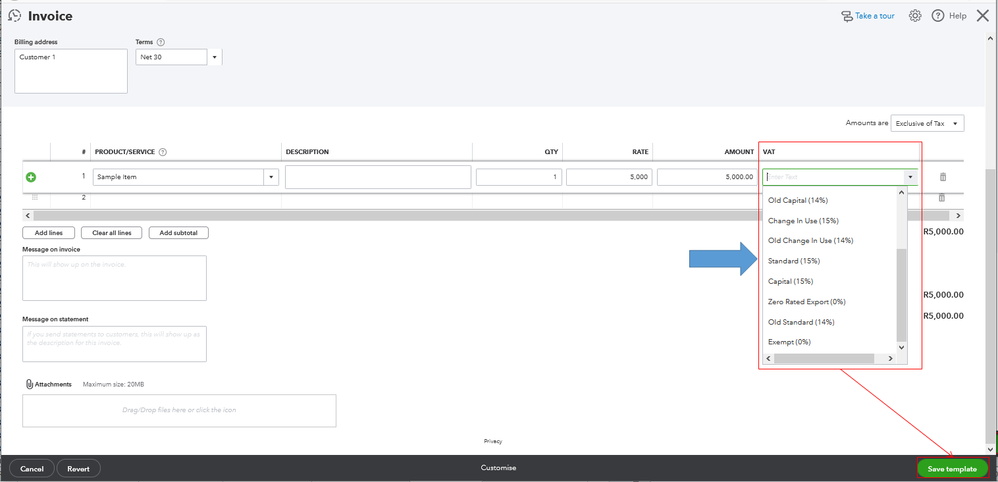Click the page vertical scrollbar thumb

(x=992, y=306)
